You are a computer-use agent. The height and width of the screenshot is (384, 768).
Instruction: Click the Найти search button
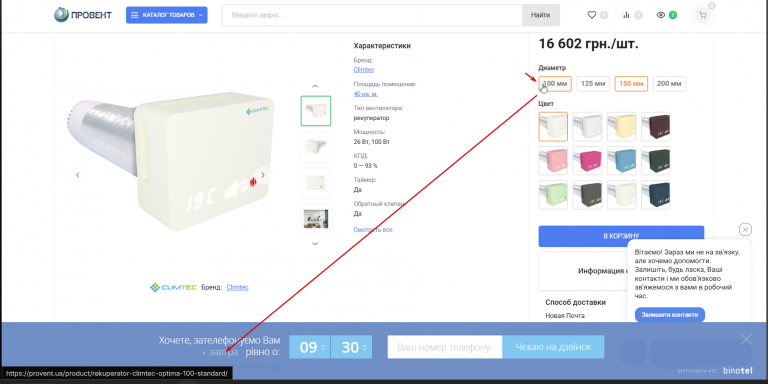(541, 15)
